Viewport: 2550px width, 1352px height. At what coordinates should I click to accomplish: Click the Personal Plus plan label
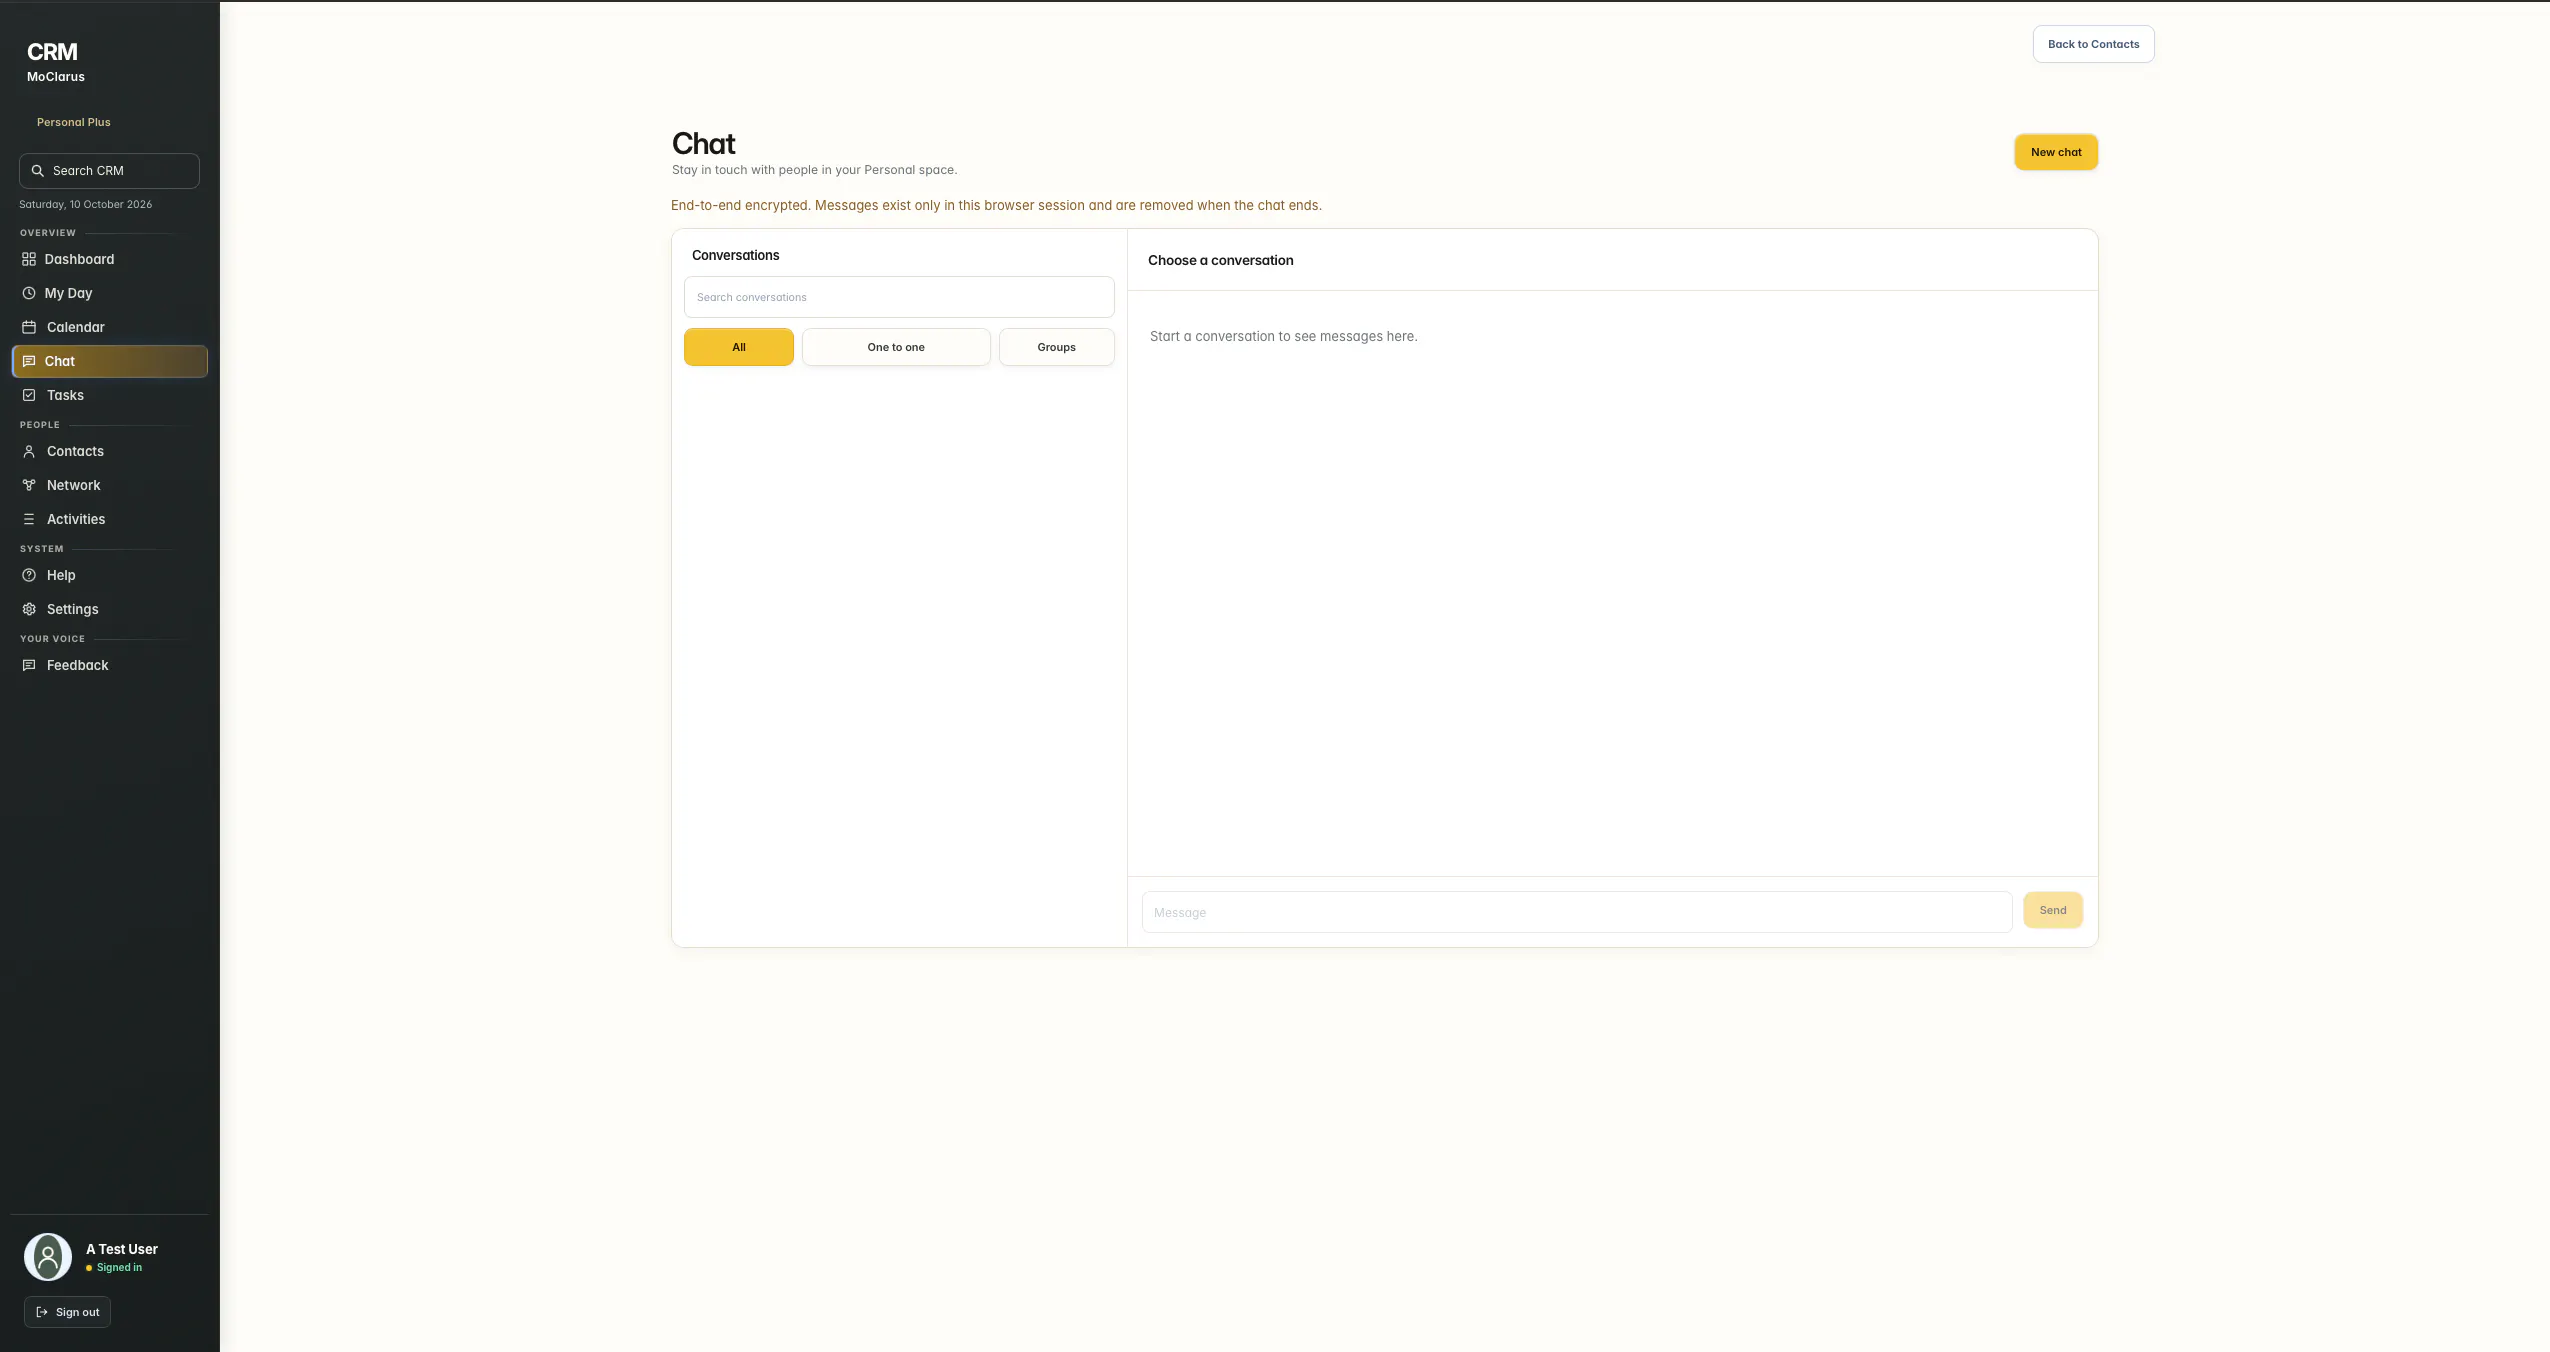(74, 122)
